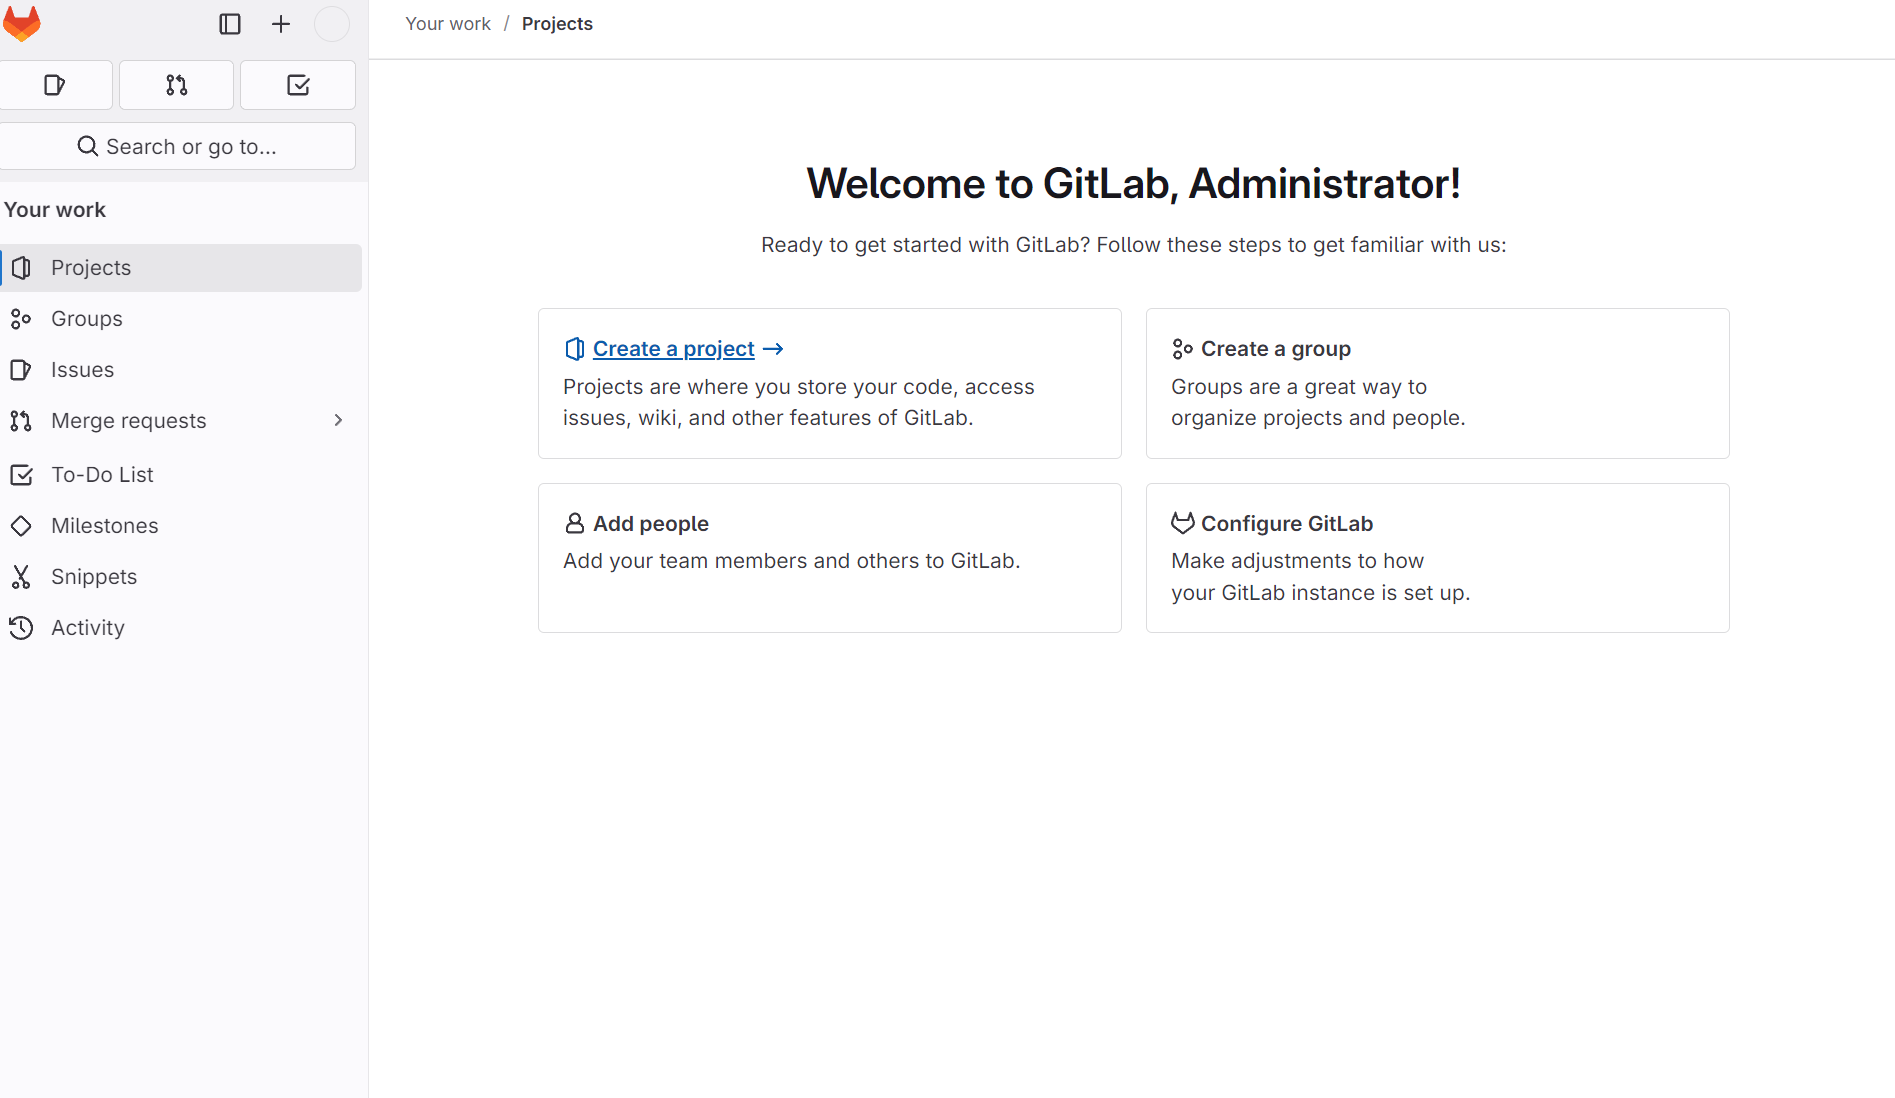
Task: Click the Projects sidebar icon
Action: [x=21, y=268]
